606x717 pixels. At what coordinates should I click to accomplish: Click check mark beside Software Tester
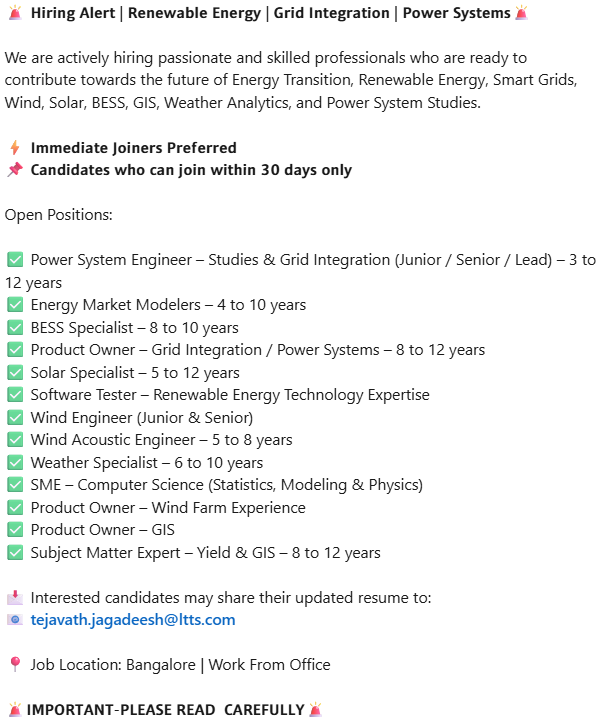[x=15, y=395]
